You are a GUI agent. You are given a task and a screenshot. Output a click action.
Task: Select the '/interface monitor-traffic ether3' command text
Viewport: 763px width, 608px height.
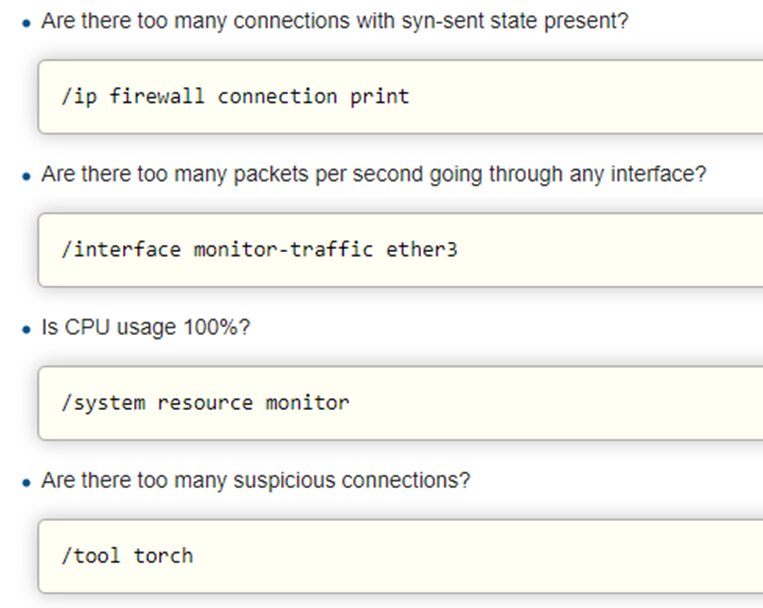tap(259, 250)
